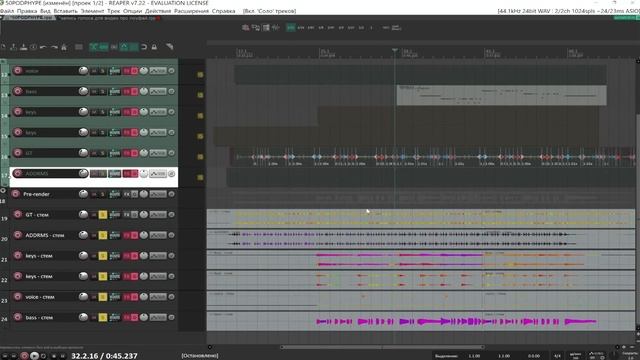Arm the GT track 16 for recording

click(18, 153)
